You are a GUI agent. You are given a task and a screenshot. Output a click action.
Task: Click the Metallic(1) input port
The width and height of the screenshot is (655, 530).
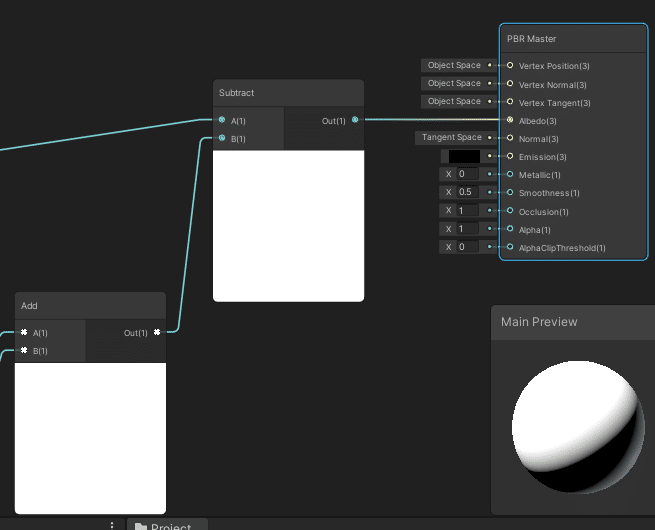510,174
